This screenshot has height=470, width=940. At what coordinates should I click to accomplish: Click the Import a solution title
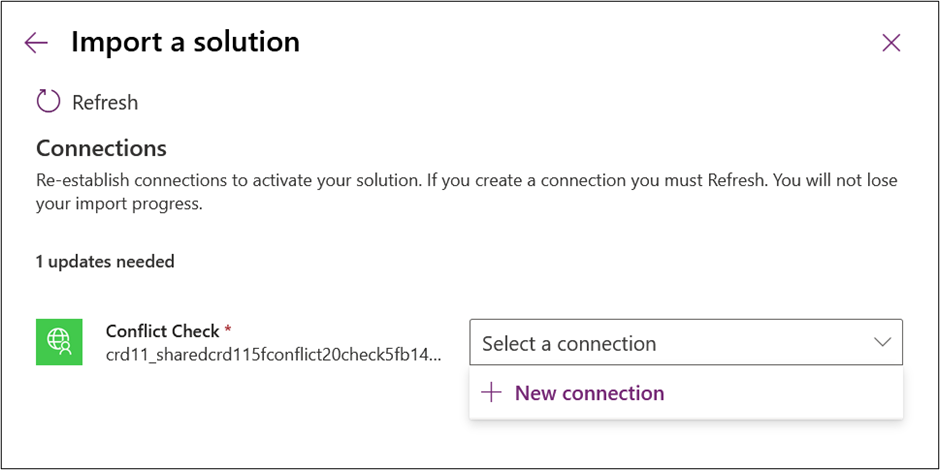185,43
